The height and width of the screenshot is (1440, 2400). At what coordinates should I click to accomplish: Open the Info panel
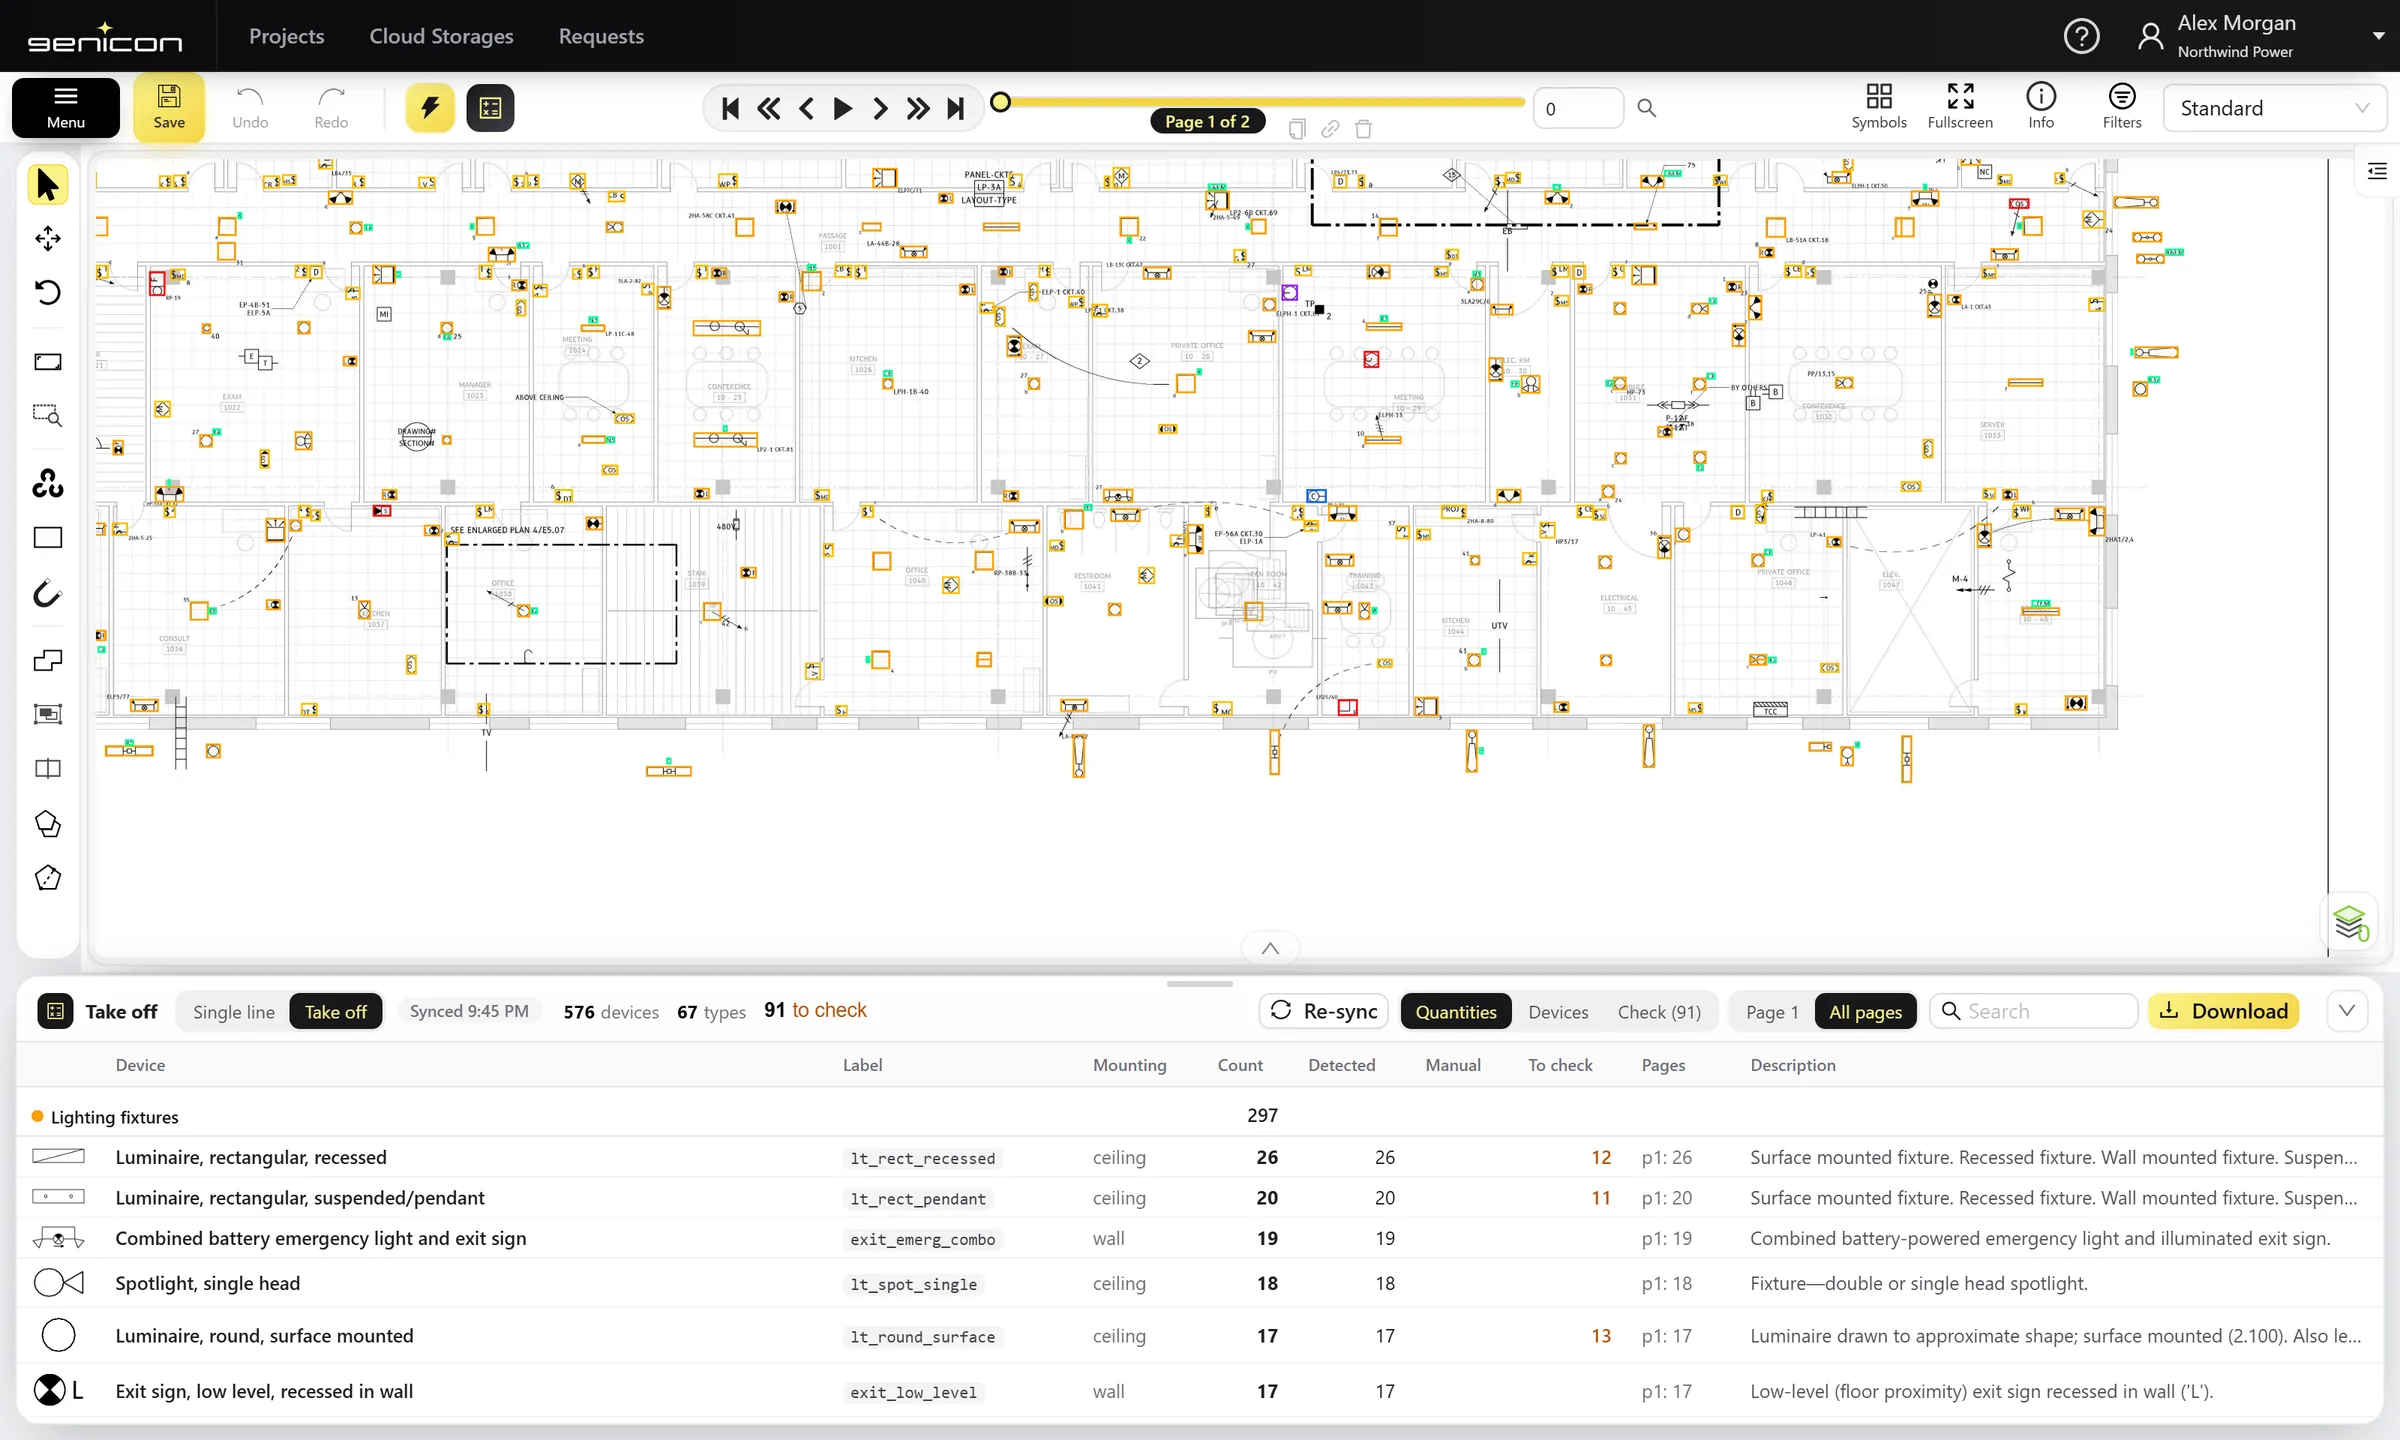pyautogui.click(x=2041, y=107)
